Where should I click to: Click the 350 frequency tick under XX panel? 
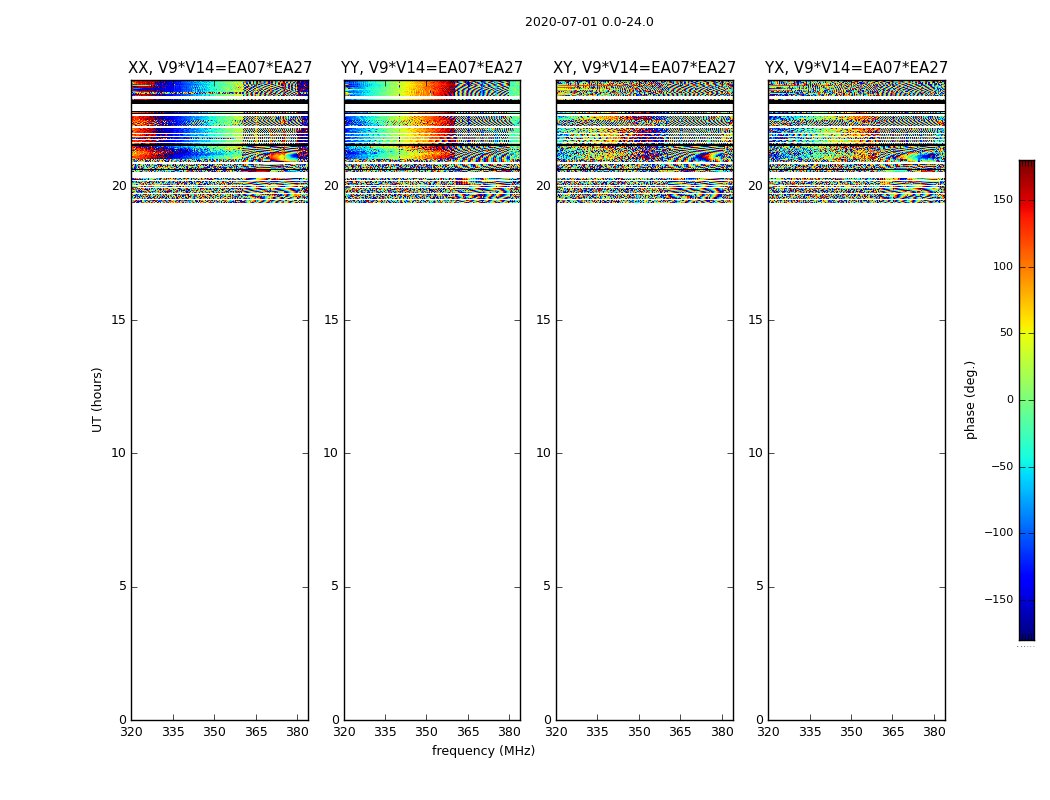click(x=215, y=732)
